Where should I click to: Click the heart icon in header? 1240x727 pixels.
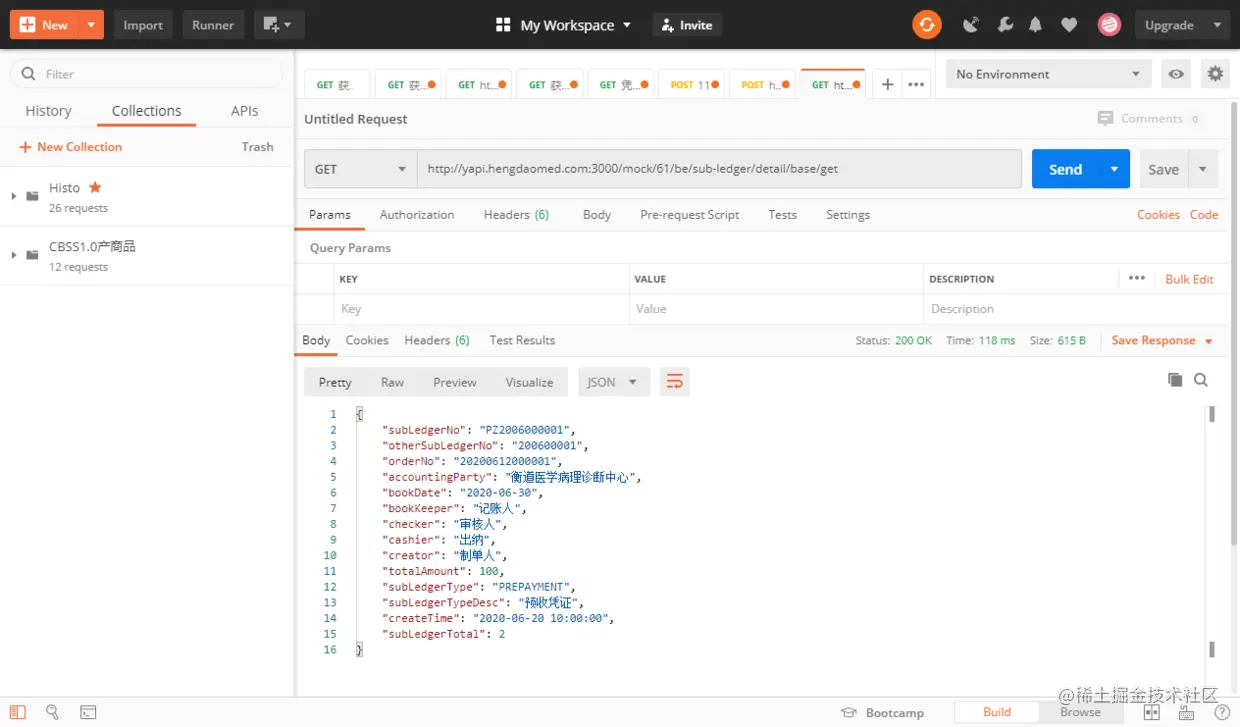(x=1069, y=25)
